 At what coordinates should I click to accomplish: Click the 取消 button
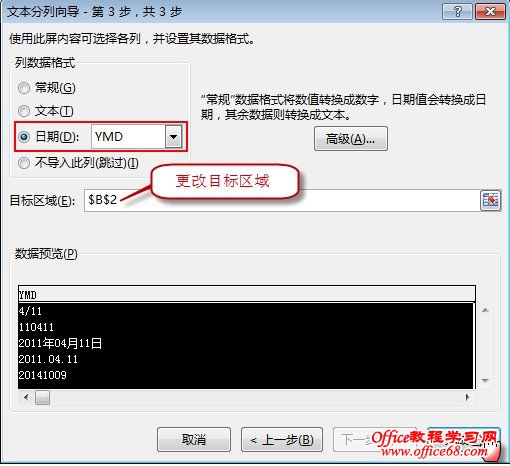coord(194,439)
